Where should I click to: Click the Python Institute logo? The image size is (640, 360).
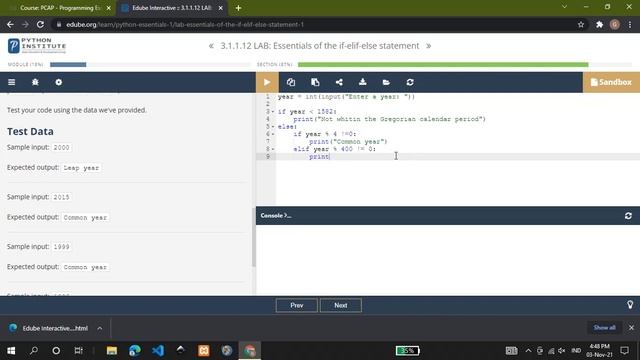[37, 46]
